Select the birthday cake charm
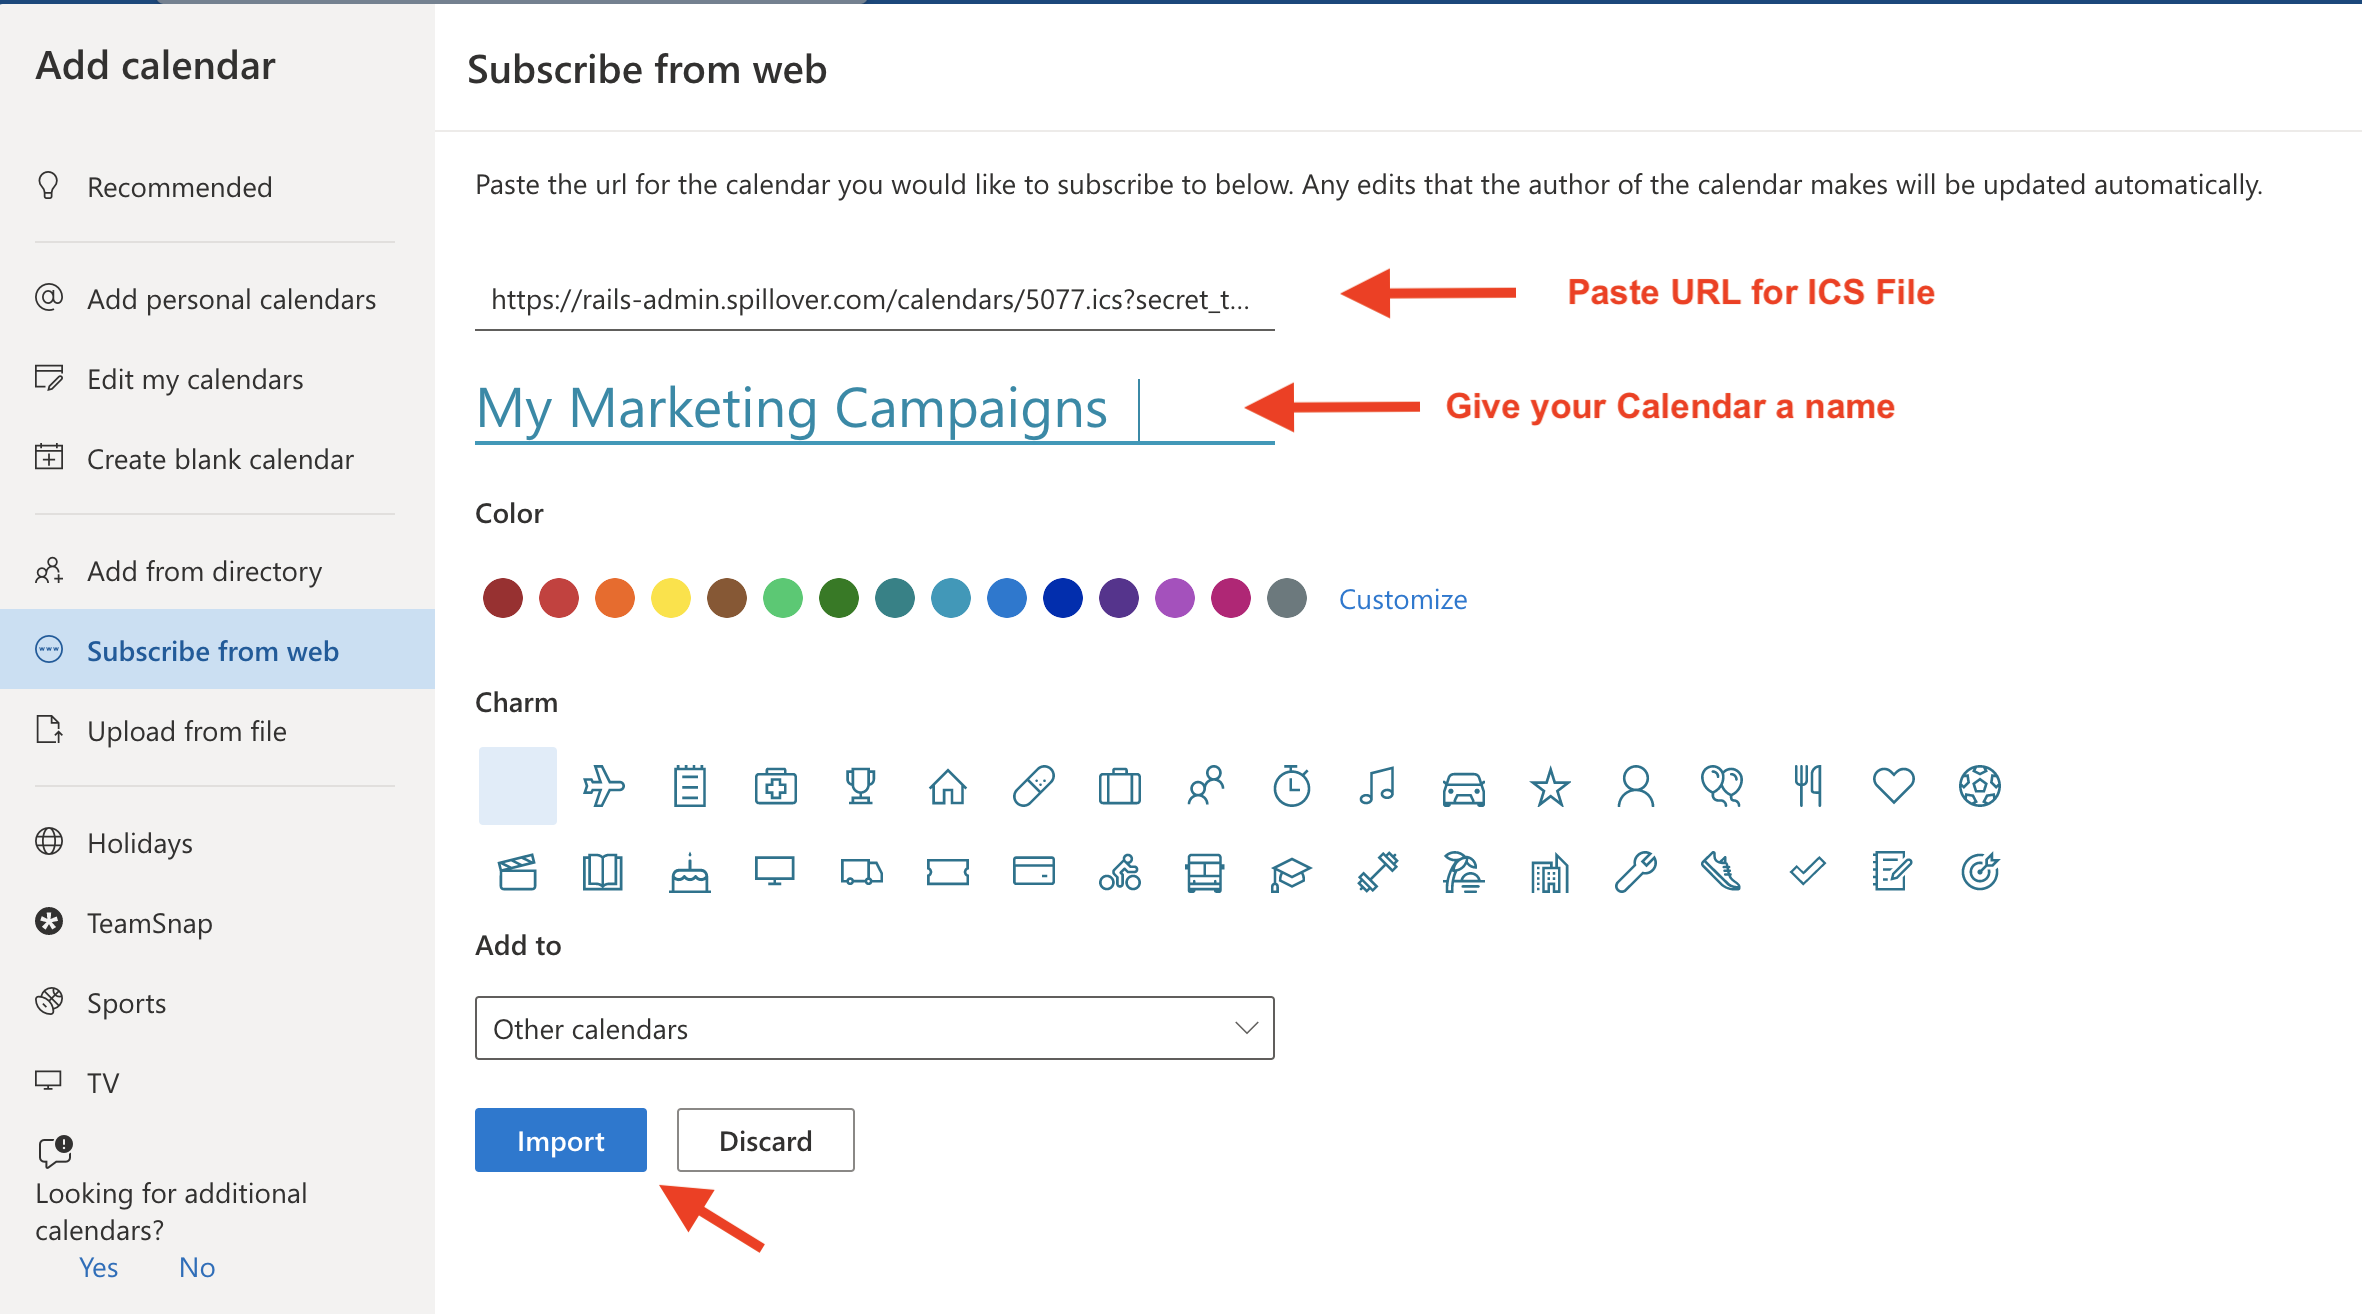2362x1314 pixels. (689, 873)
